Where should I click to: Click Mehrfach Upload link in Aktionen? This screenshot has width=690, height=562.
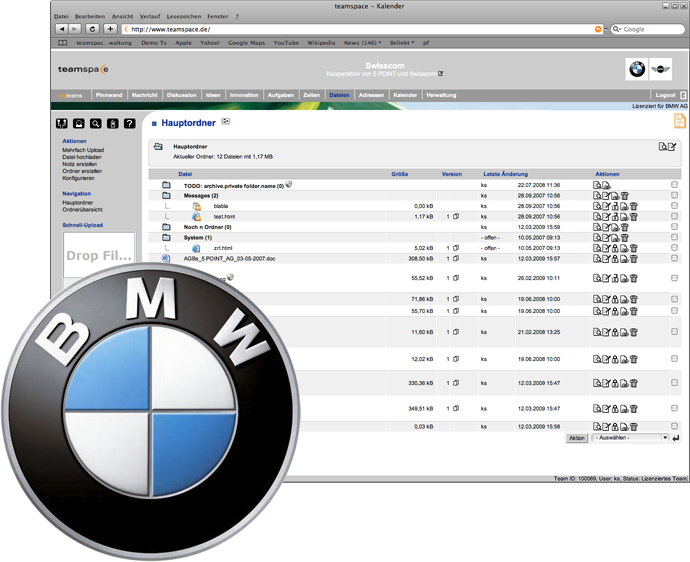point(83,150)
